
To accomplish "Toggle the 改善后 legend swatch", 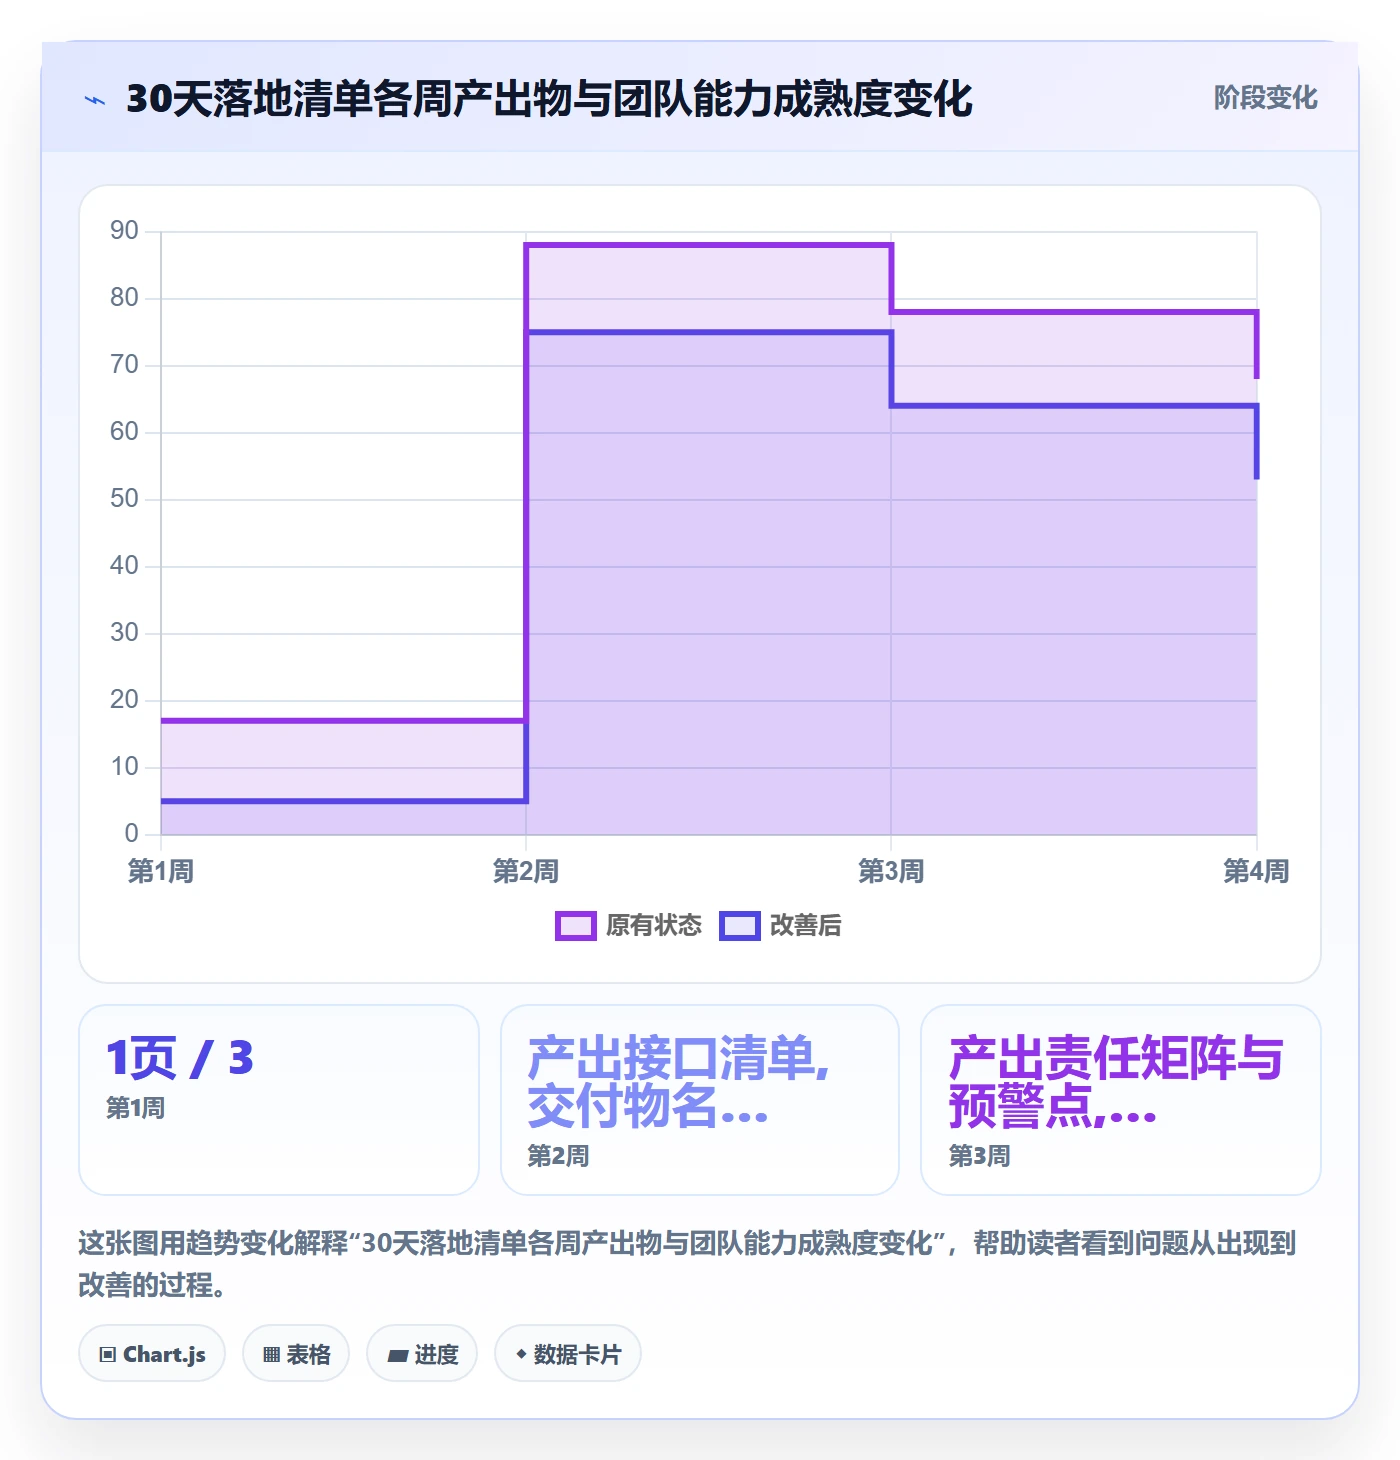I will [x=740, y=926].
